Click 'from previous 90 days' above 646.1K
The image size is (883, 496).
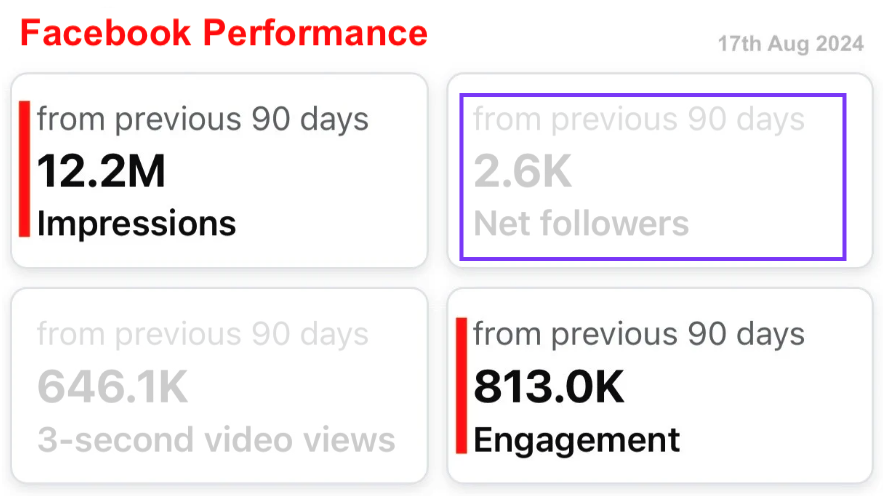point(203,334)
